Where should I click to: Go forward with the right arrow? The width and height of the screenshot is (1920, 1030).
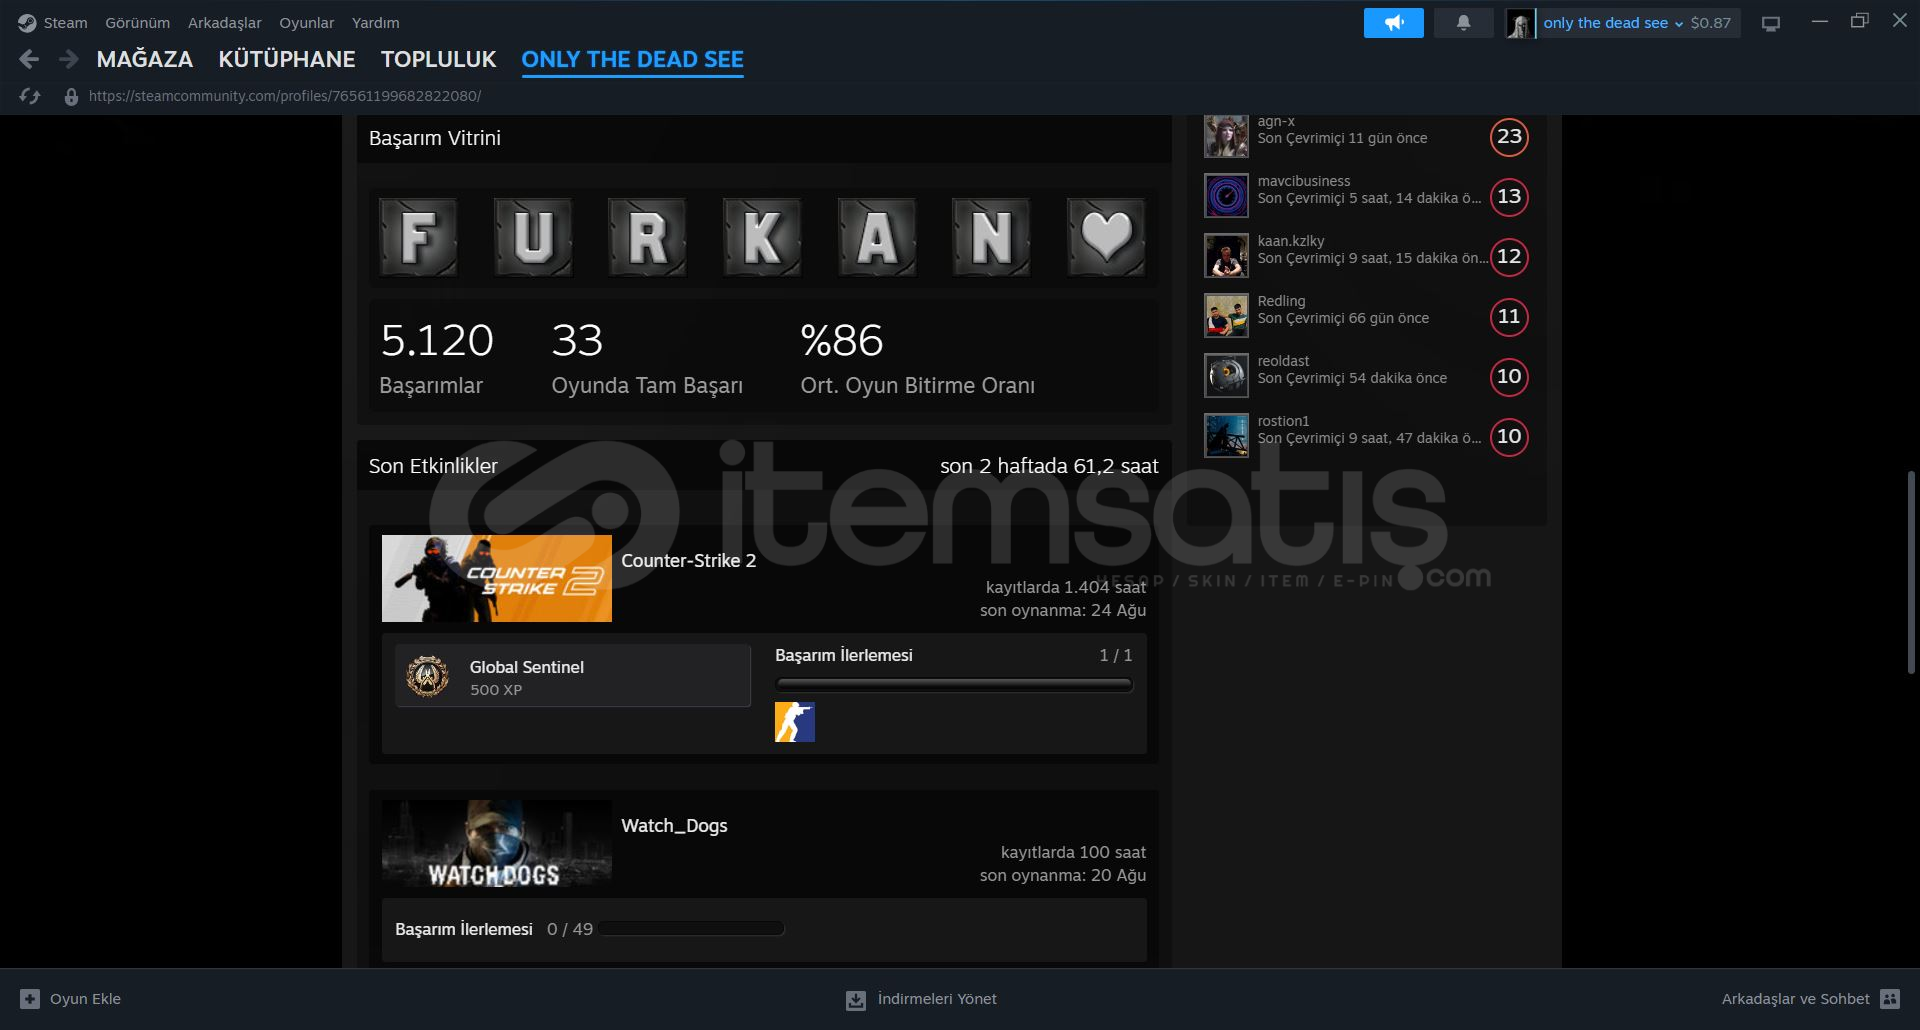pyautogui.click(x=68, y=59)
